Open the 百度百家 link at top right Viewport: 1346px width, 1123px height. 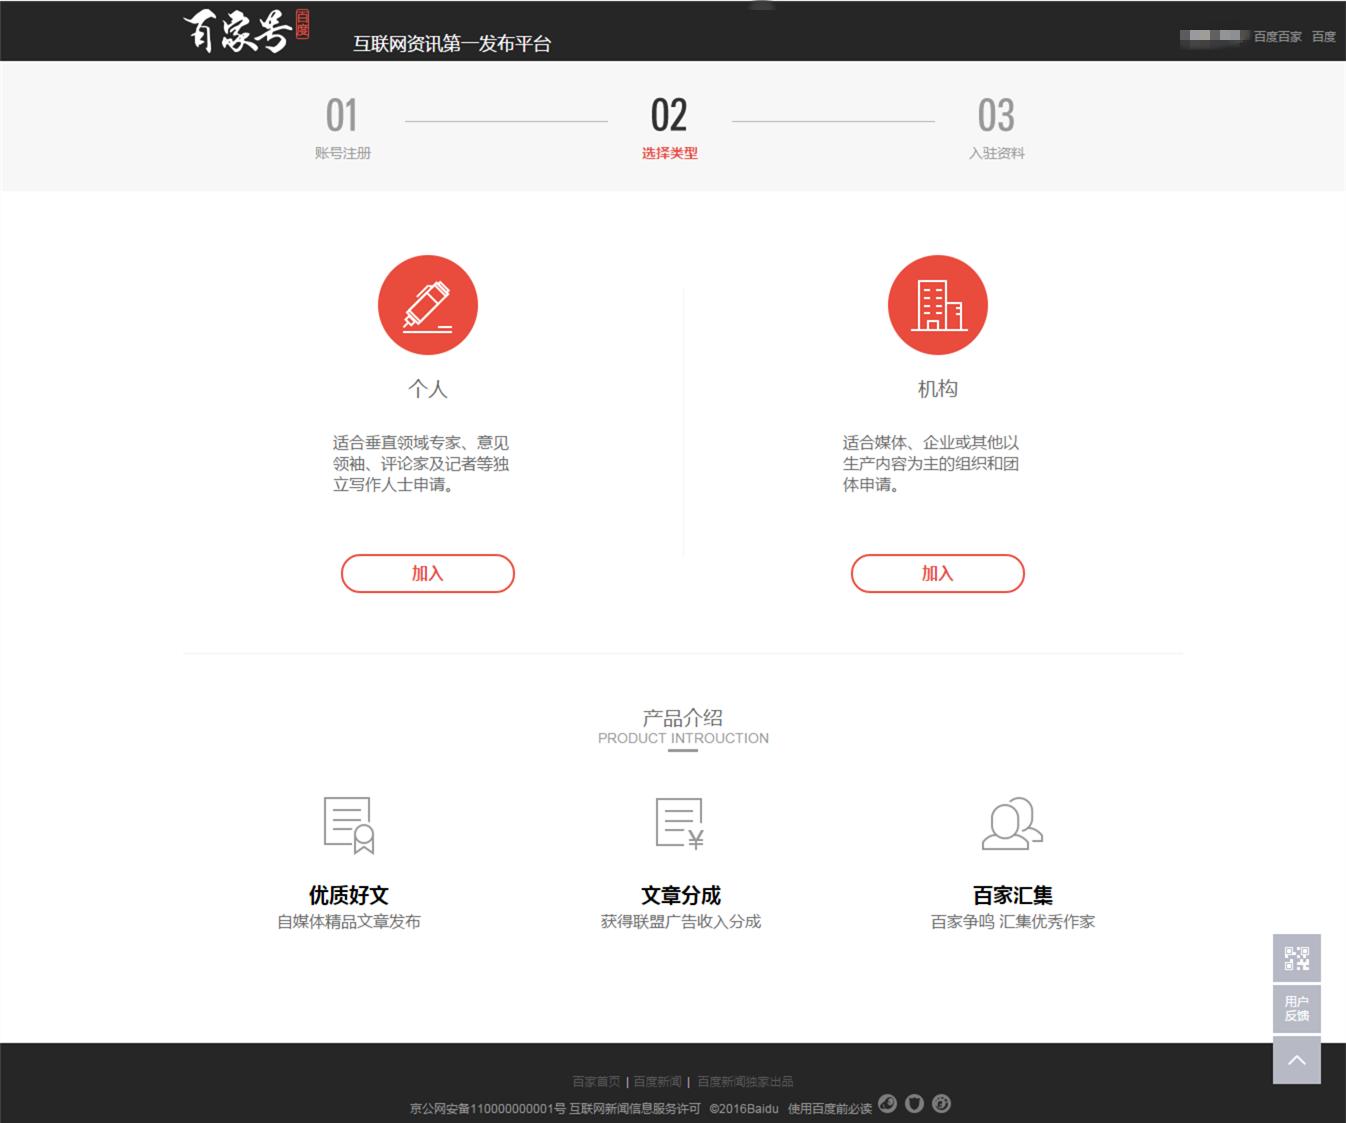[1276, 36]
